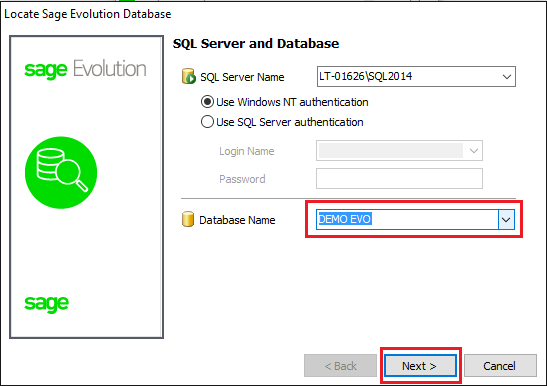This screenshot has width=547, height=386.
Task: Open the SQL Server Name dropdown arrow
Action: coord(507,76)
